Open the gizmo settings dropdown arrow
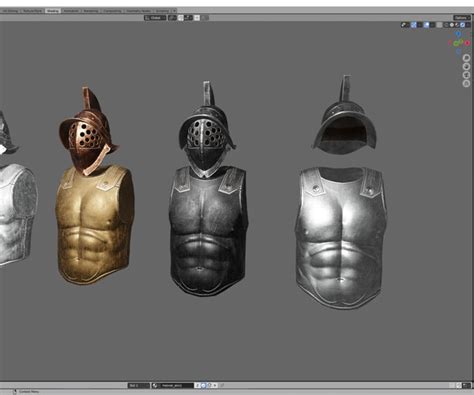 [420, 25]
